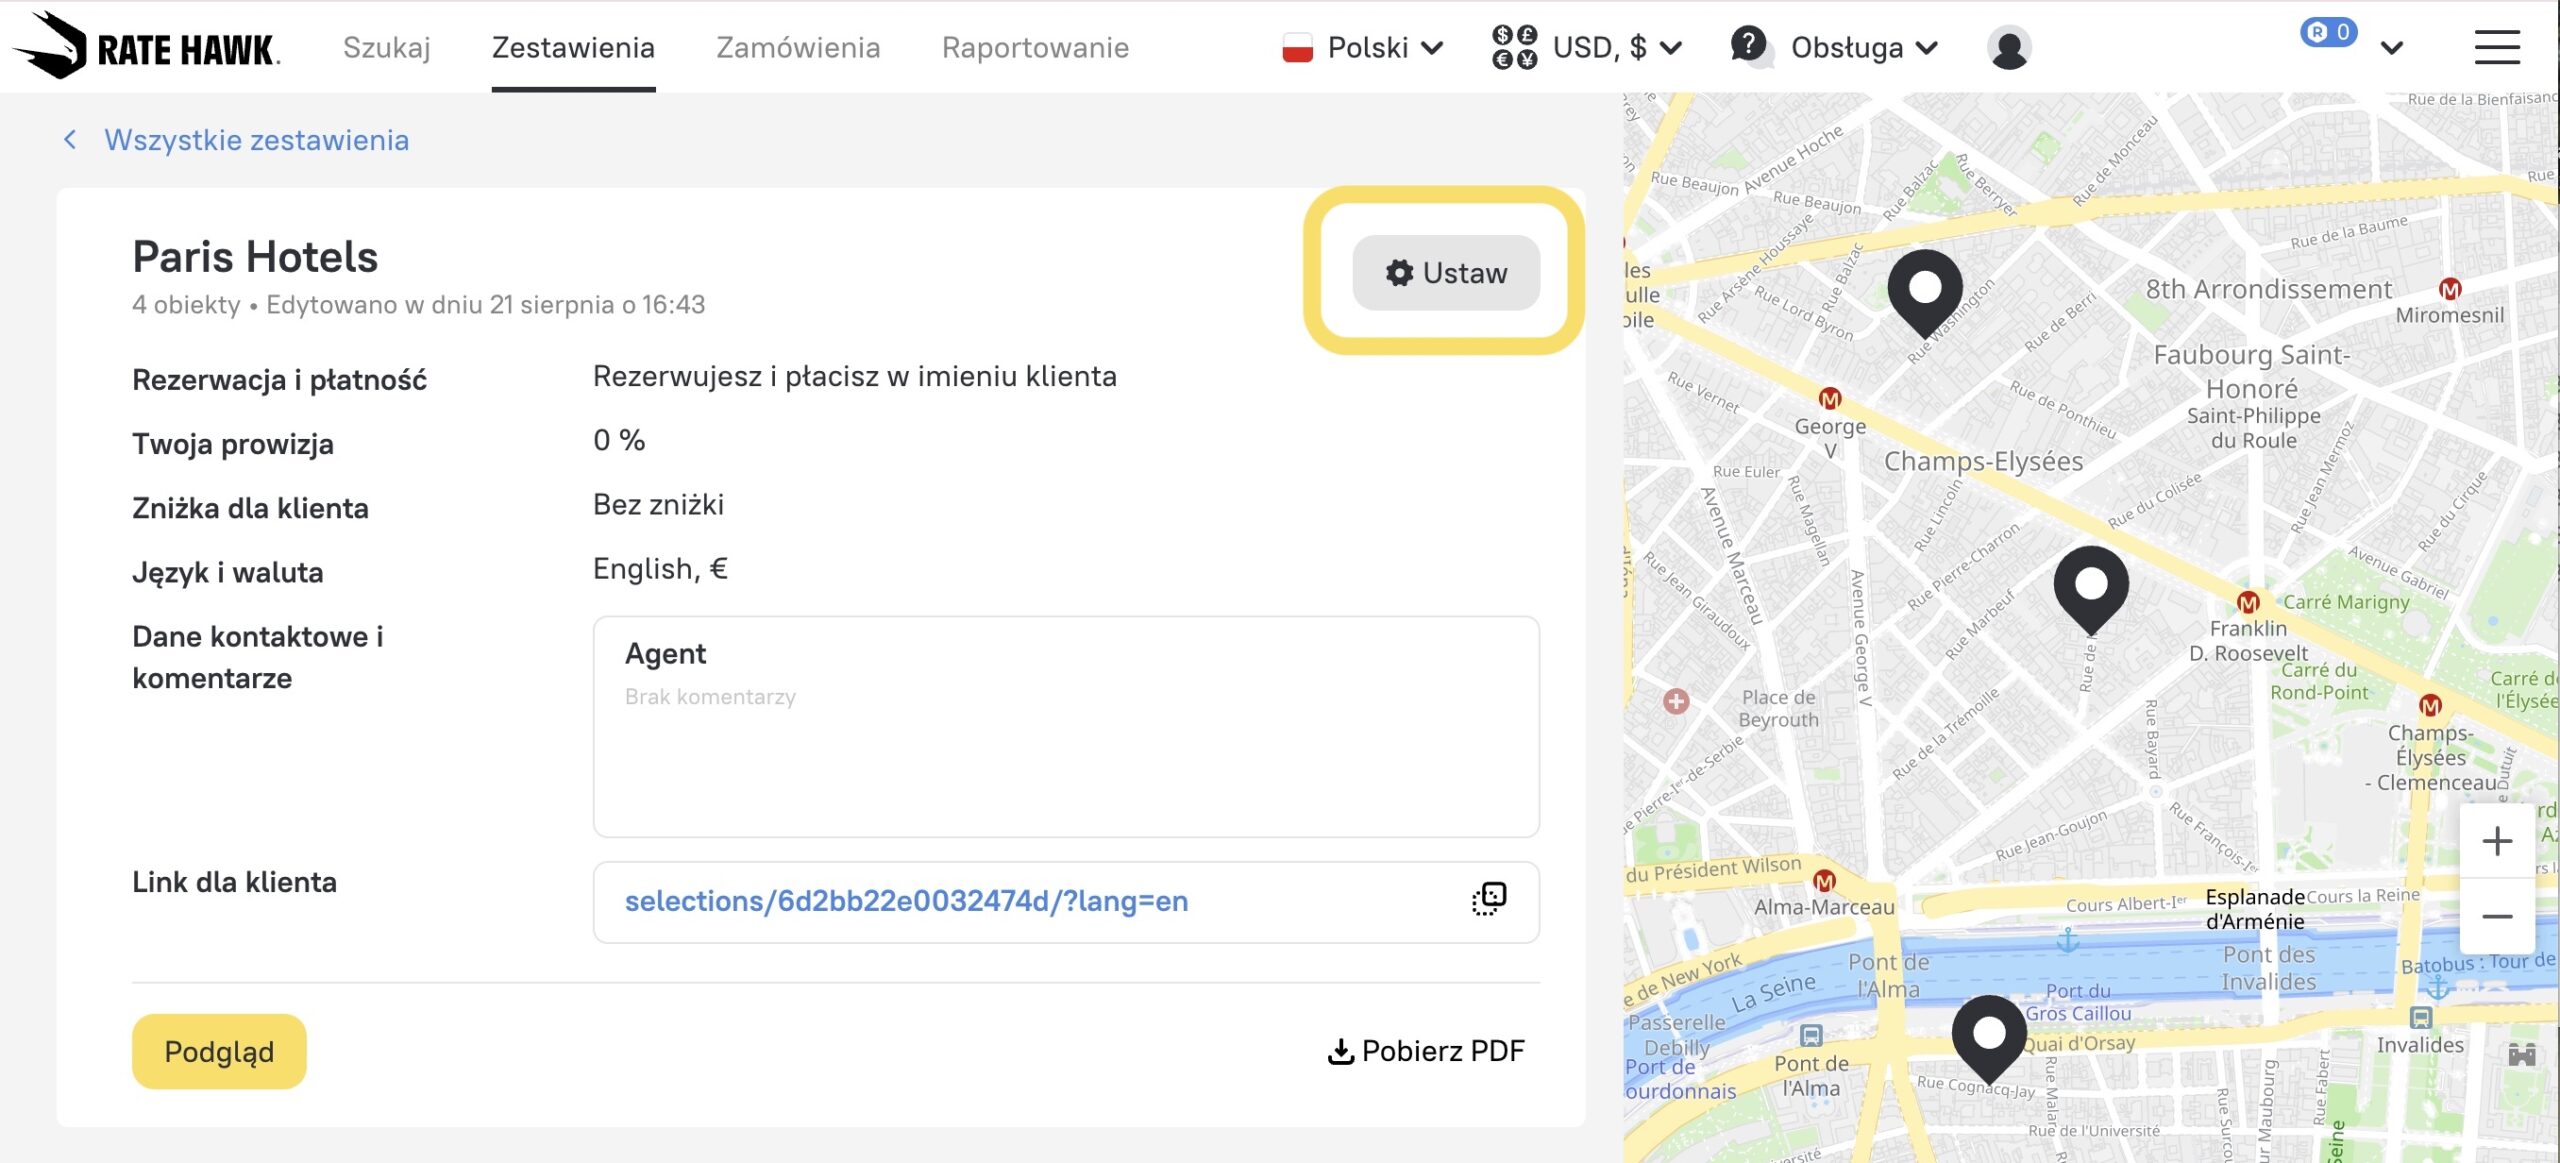Expand the chevron next to points badge
The width and height of the screenshot is (2560, 1163).
click(2391, 48)
